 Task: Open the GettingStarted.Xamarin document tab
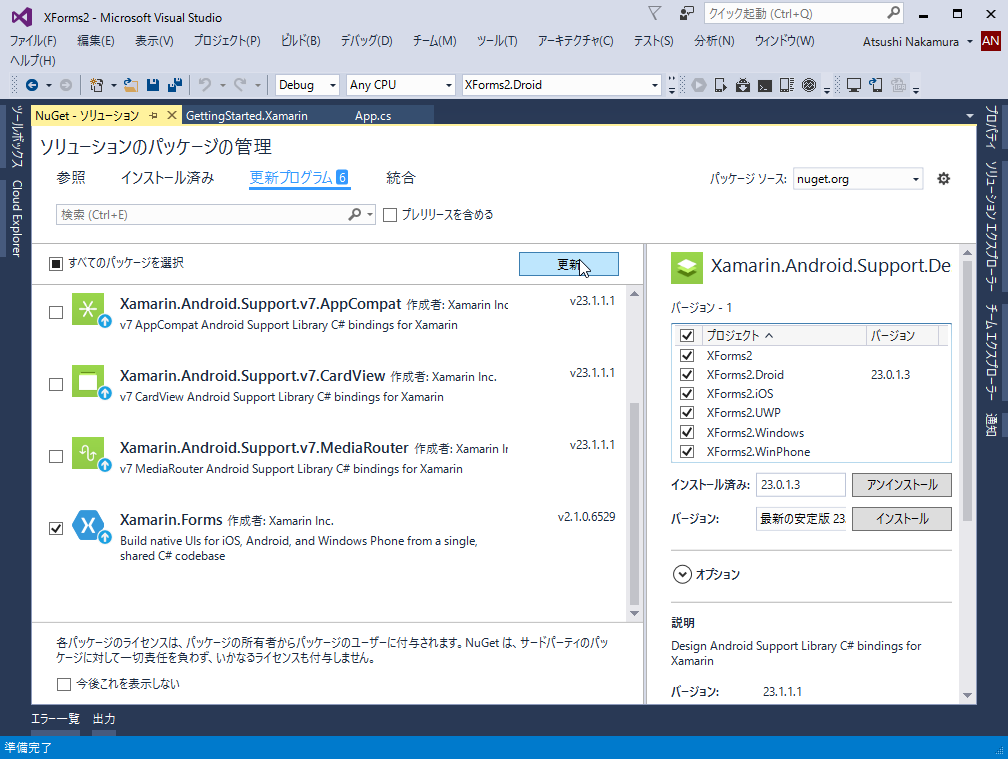click(247, 116)
